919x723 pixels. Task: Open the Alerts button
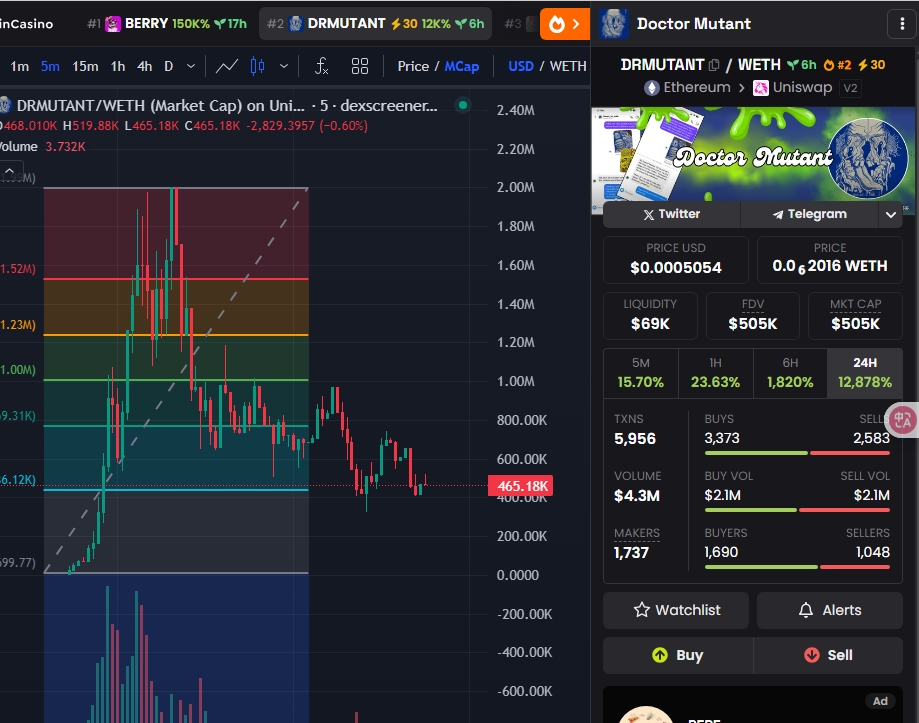coord(829,610)
